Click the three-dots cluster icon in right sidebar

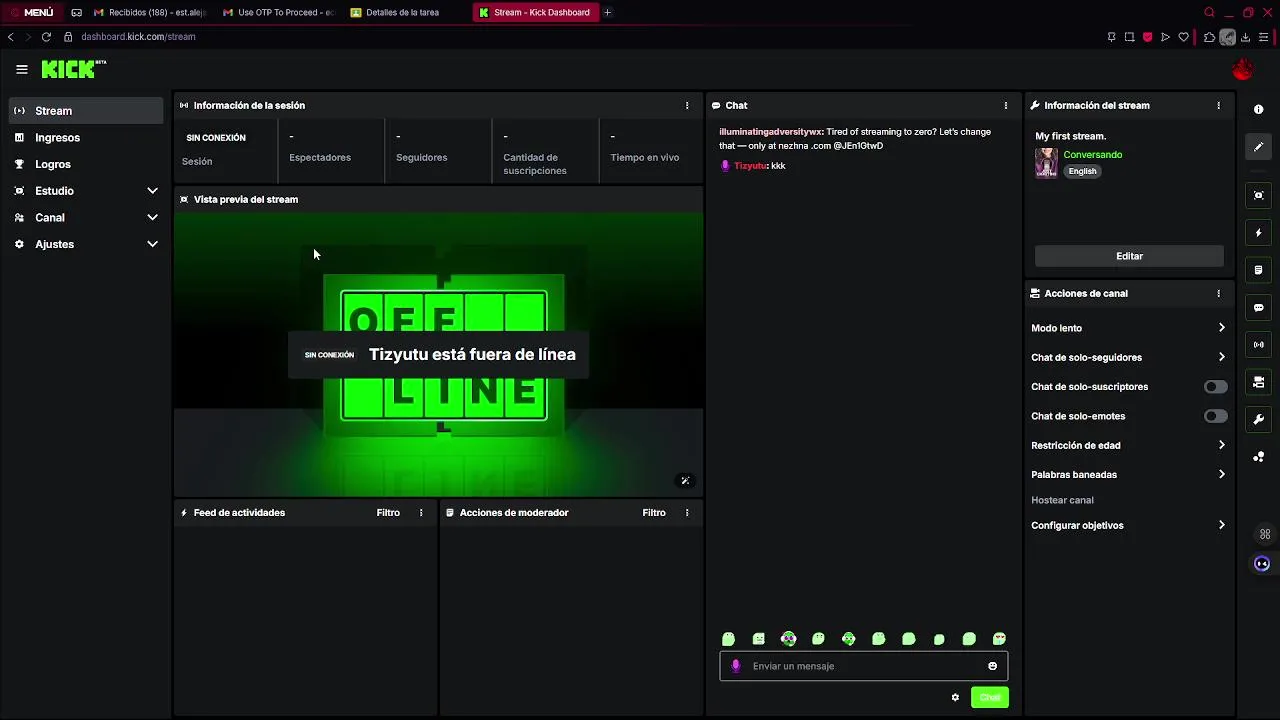tap(1259, 457)
